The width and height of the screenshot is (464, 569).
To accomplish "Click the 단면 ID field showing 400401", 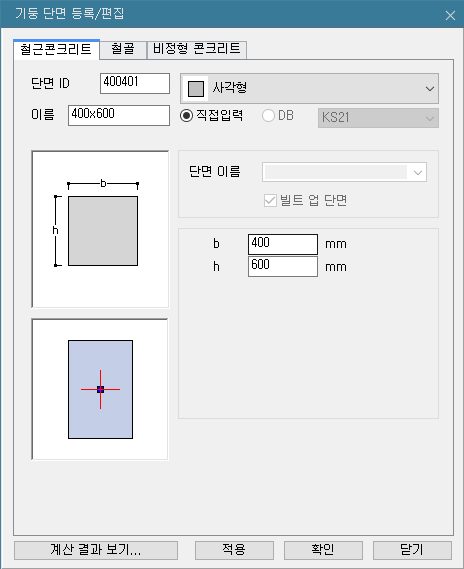I will tap(135, 83).
